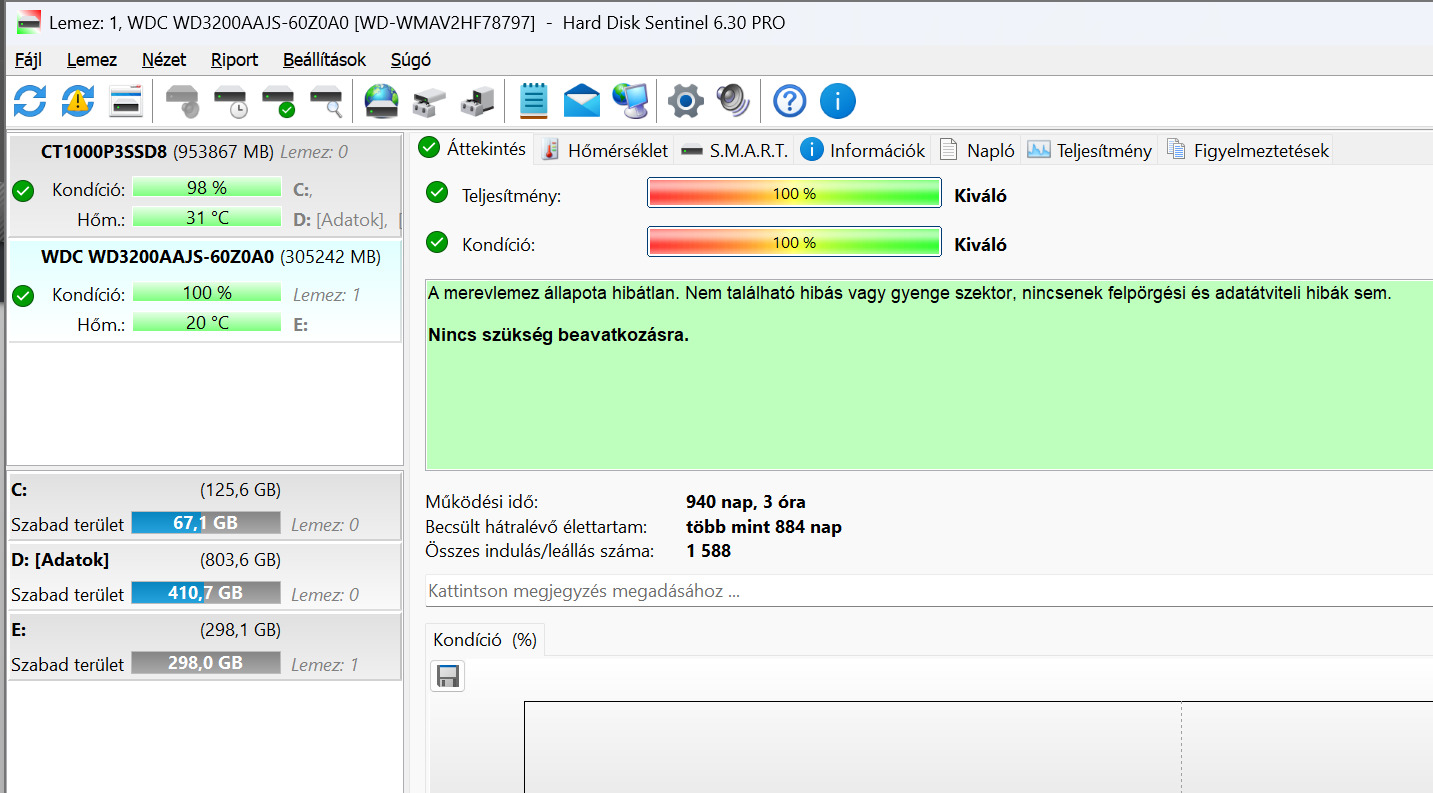Click the 410,7 GB free space bar
The height and width of the screenshot is (793, 1433).
coord(206,593)
